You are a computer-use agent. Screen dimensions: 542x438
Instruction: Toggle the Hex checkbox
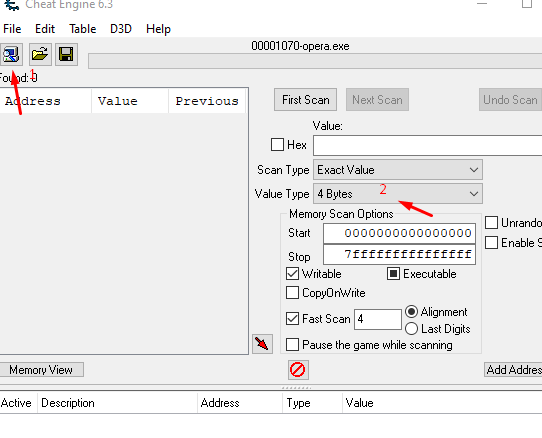point(277,145)
